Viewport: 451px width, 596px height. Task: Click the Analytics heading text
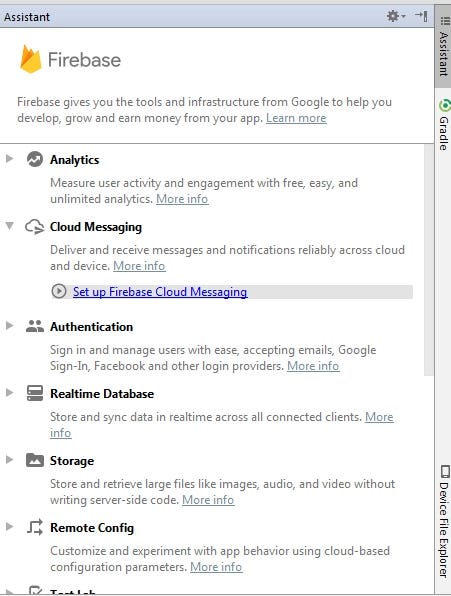tap(74, 160)
